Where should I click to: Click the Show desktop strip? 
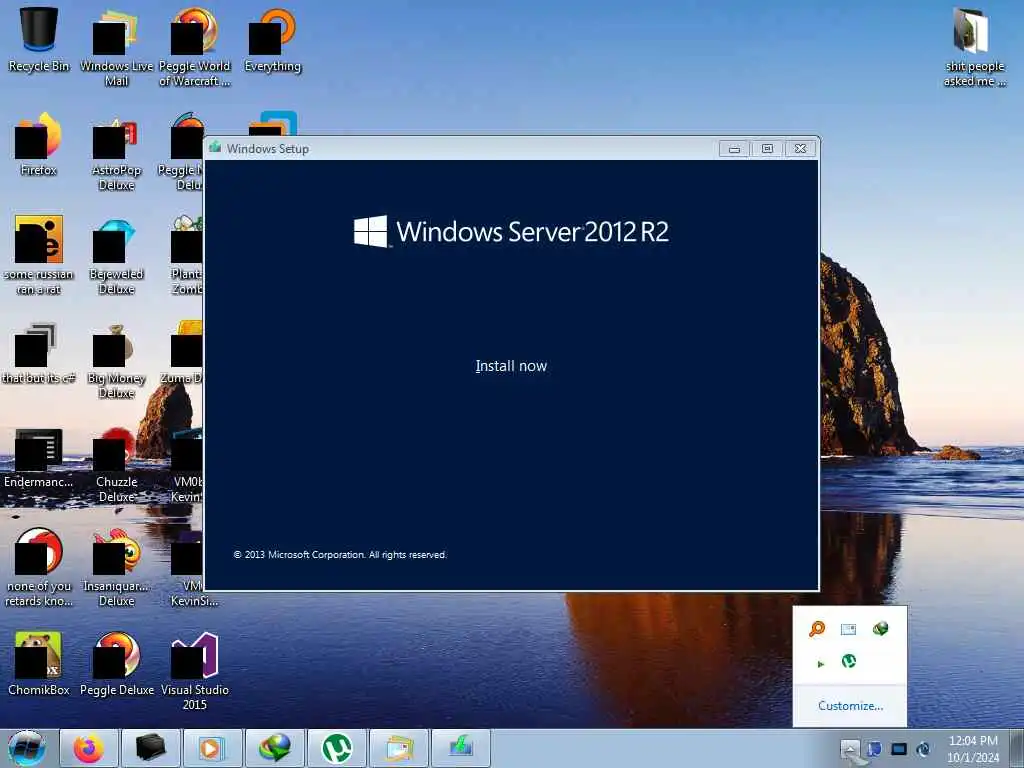click(1017, 749)
